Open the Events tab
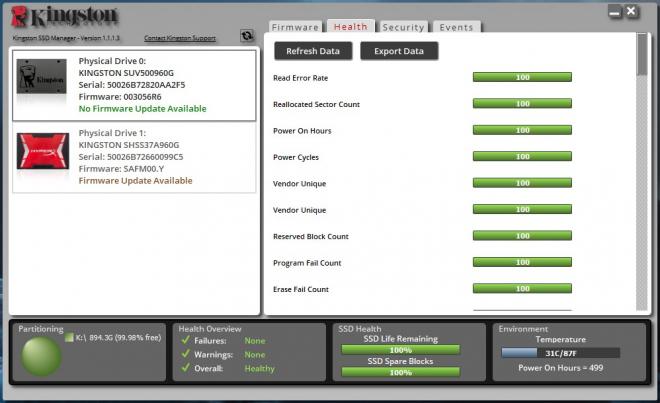Image resolution: width=660 pixels, height=403 pixels. coord(457,27)
